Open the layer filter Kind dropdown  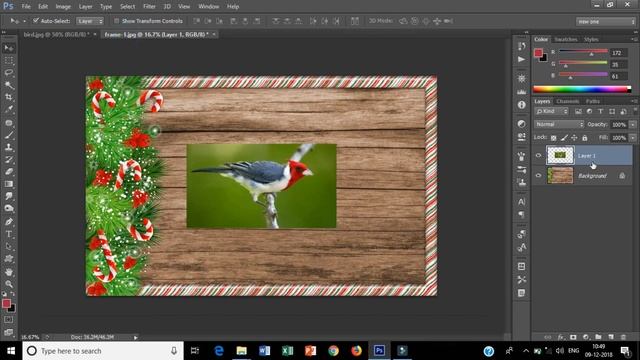tap(551, 111)
